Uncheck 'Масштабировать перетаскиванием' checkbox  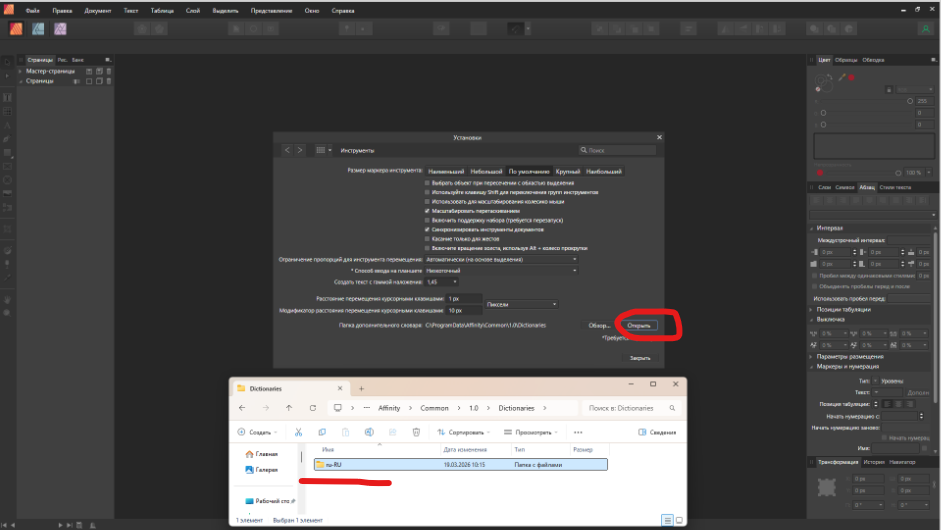click(427, 211)
